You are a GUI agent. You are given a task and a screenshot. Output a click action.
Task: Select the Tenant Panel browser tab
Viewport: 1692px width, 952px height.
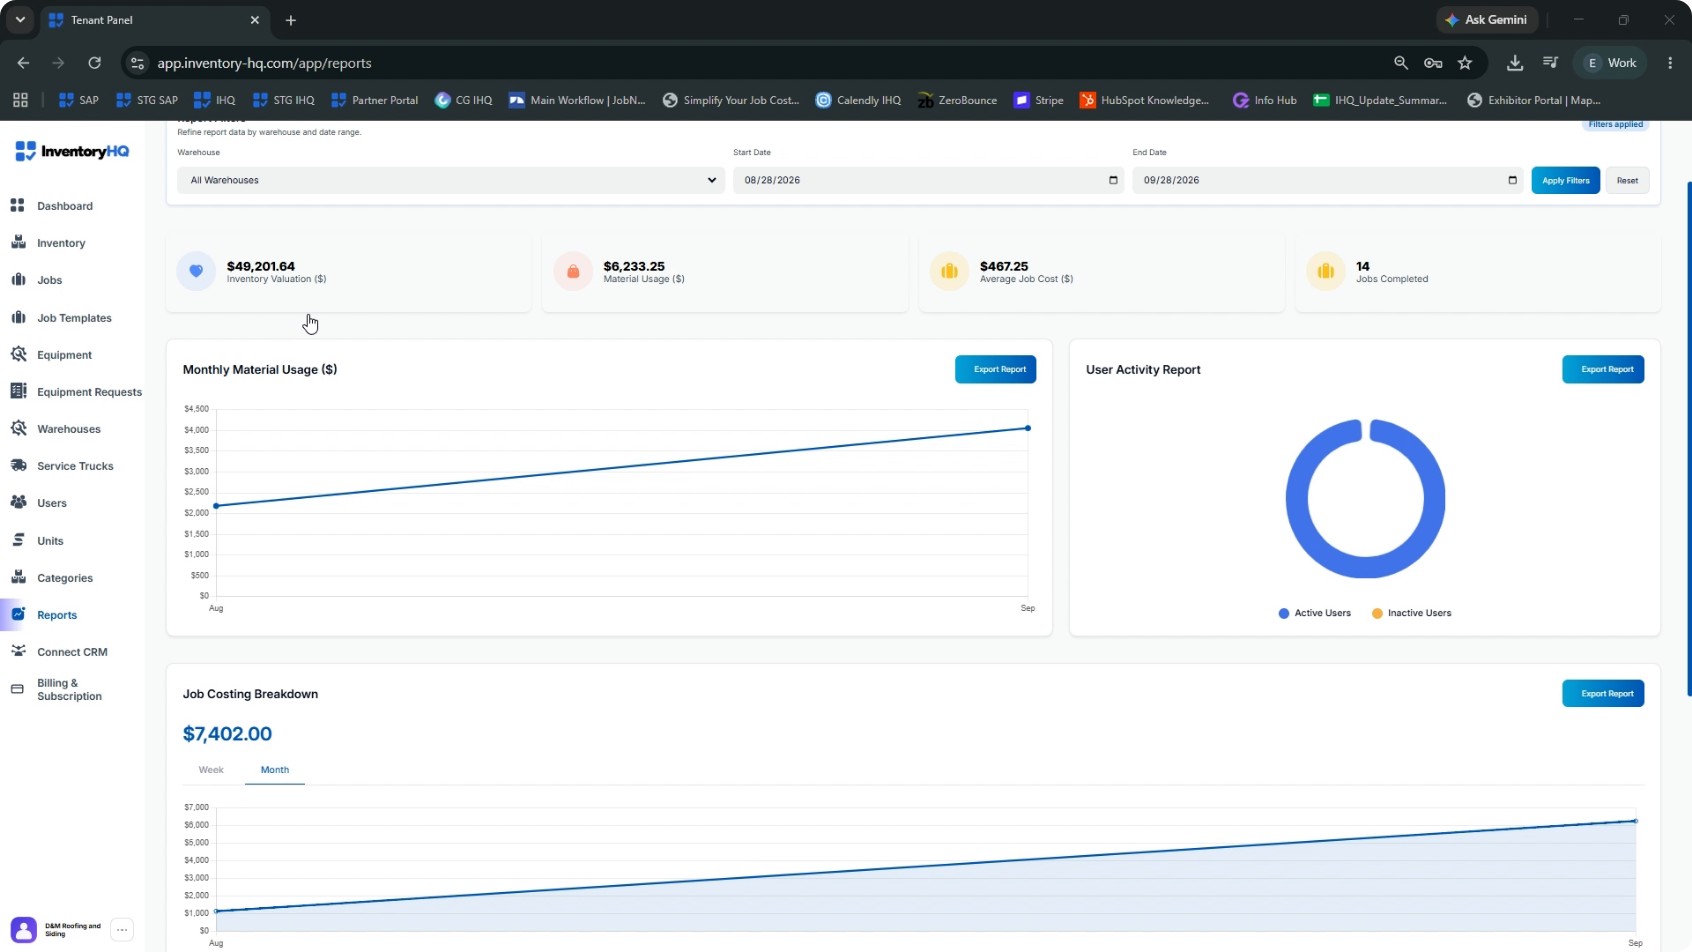pyautogui.click(x=154, y=20)
